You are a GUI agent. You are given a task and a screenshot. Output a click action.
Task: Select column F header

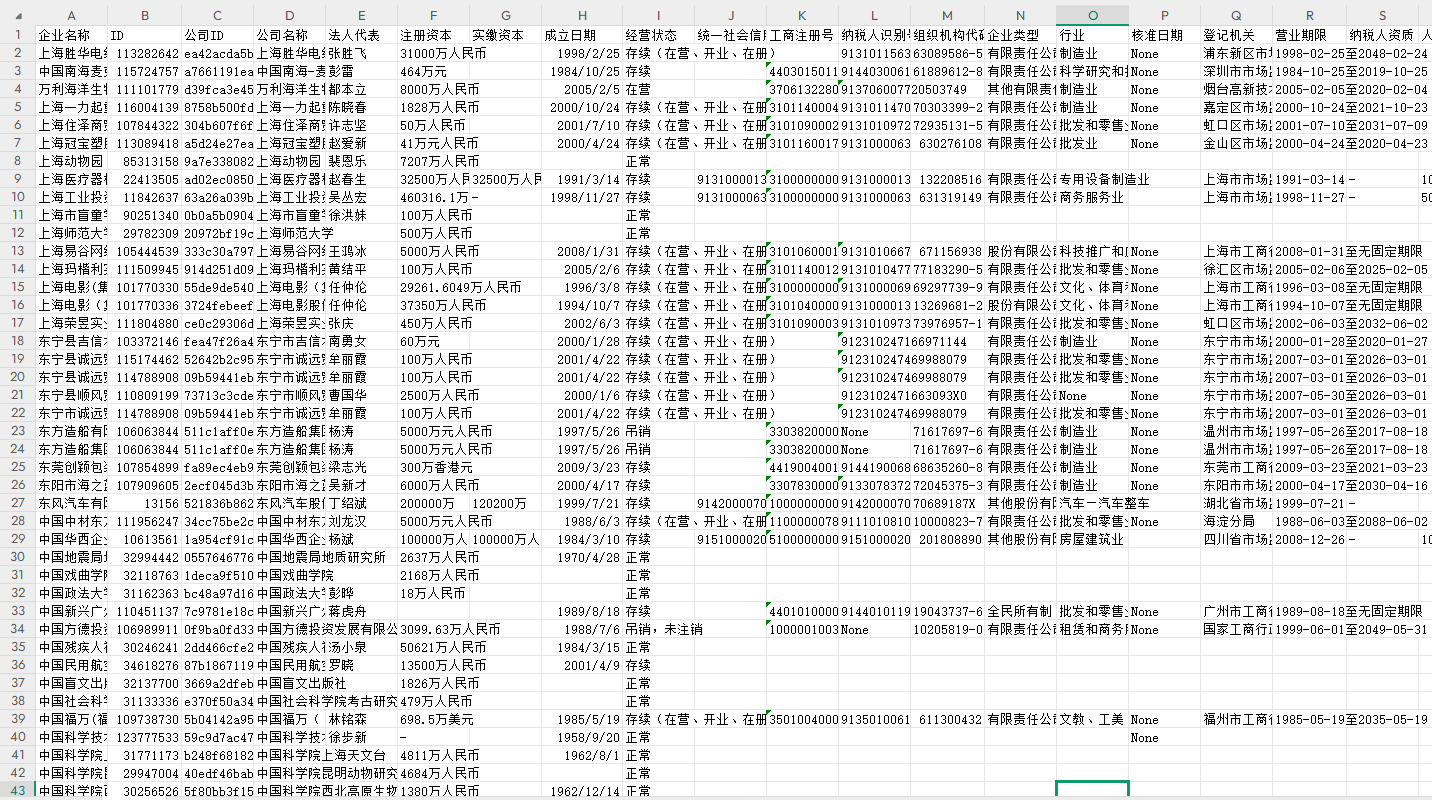433,16
